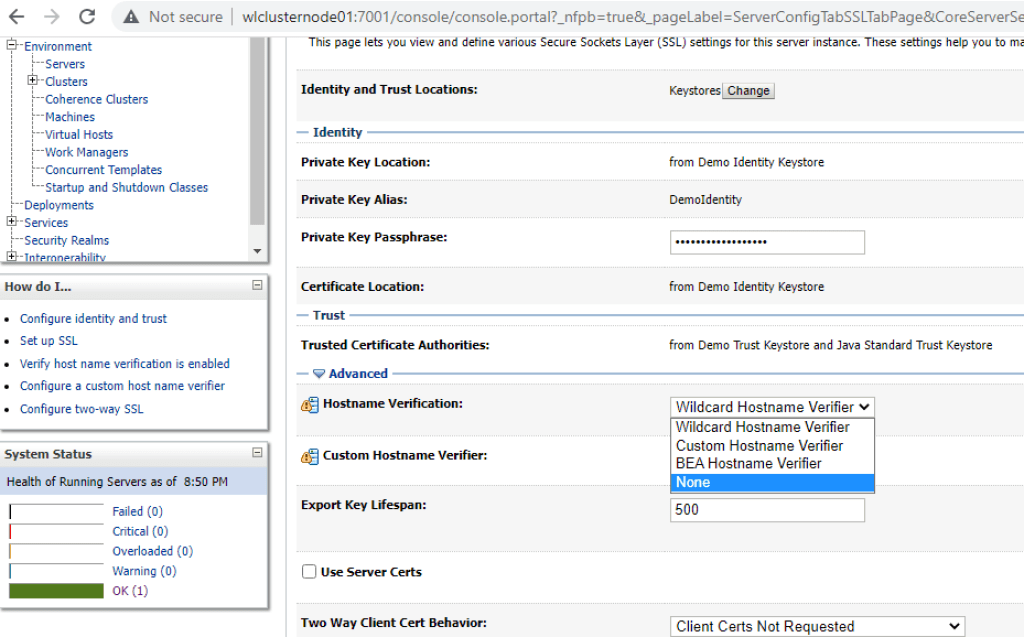The width and height of the screenshot is (1024, 637).
Task: Click the browser back arrow
Action: [x=17, y=17]
